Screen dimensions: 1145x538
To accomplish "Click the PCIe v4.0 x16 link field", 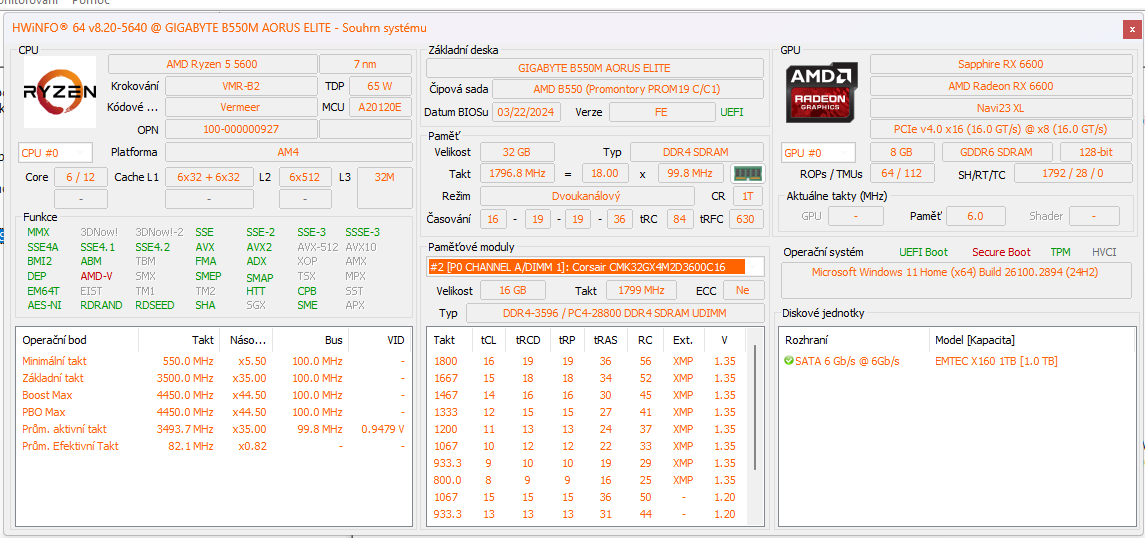I will click(1000, 129).
